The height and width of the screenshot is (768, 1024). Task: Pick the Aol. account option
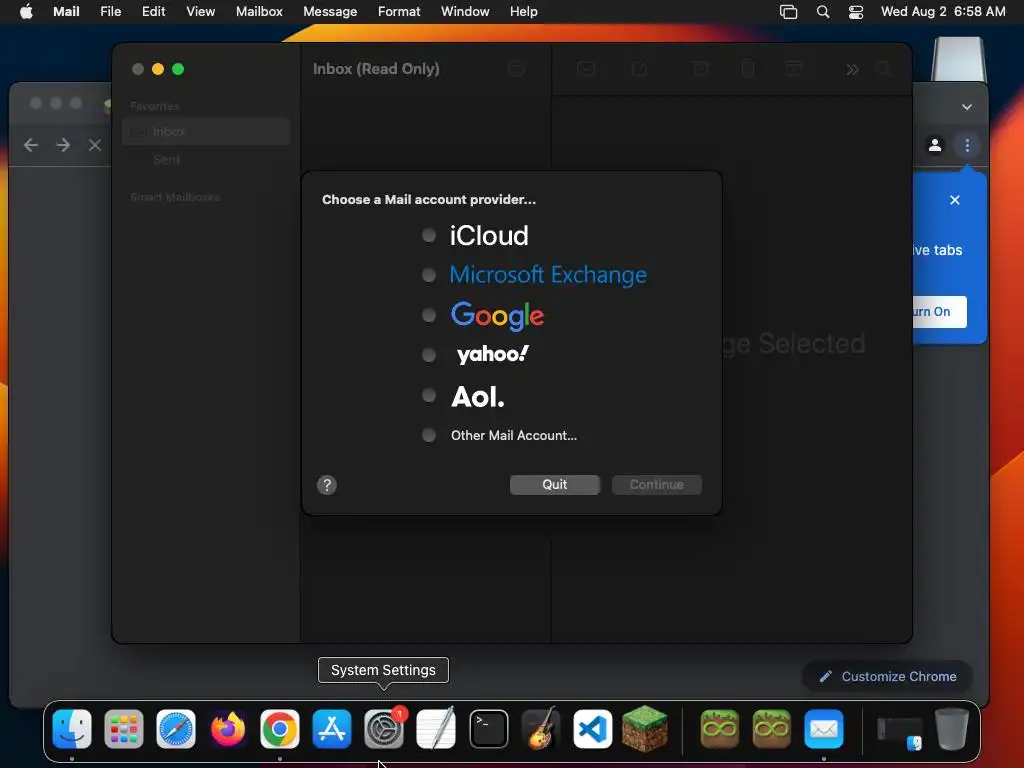[x=429, y=395]
